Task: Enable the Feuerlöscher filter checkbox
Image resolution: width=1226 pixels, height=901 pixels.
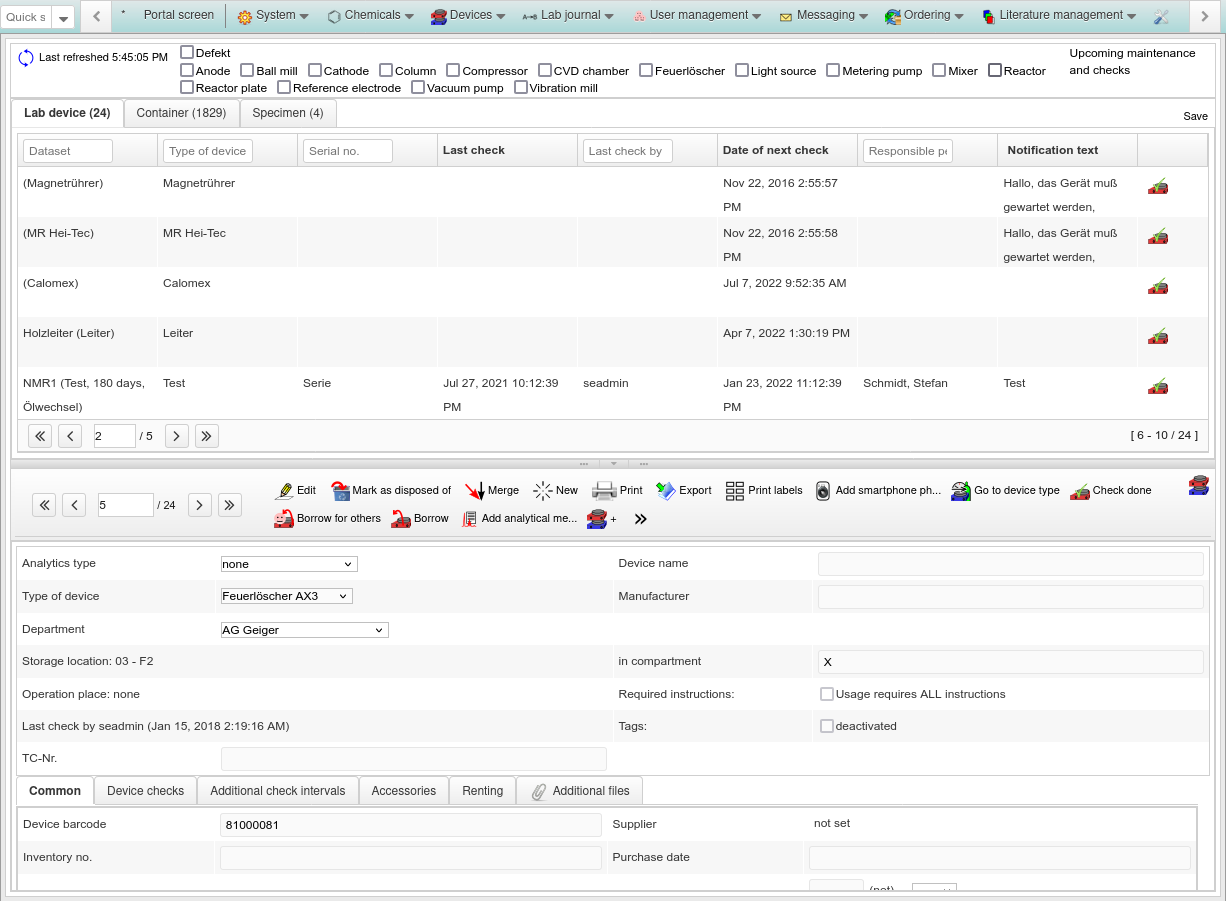Action: point(646,70)
